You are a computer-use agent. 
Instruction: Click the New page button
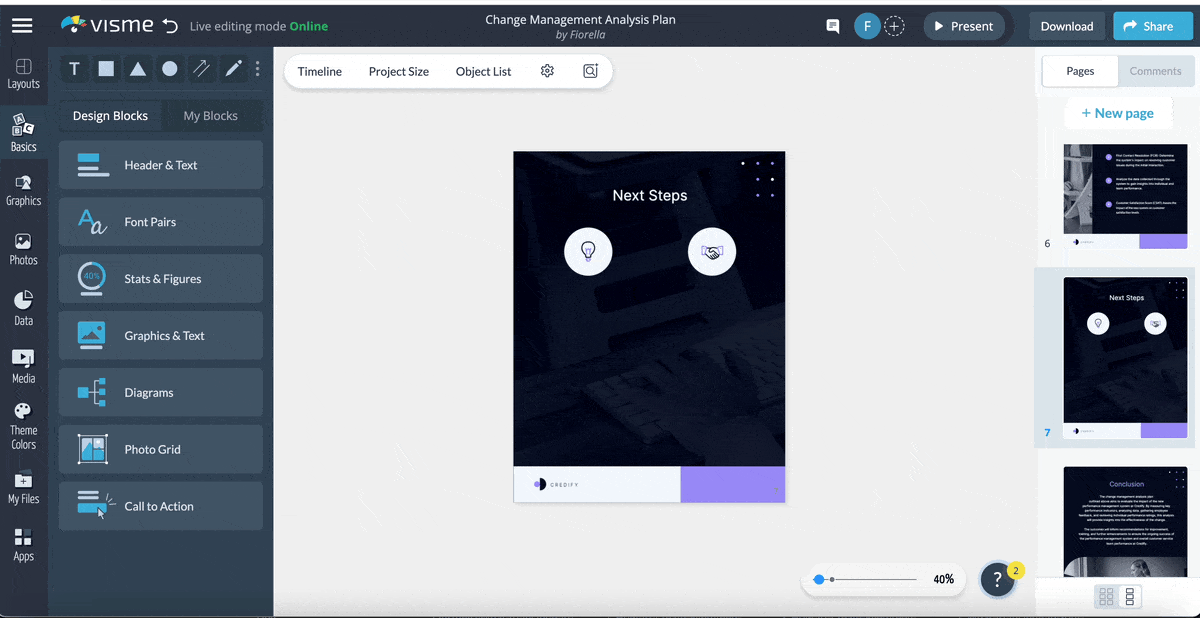[1118, 112]
